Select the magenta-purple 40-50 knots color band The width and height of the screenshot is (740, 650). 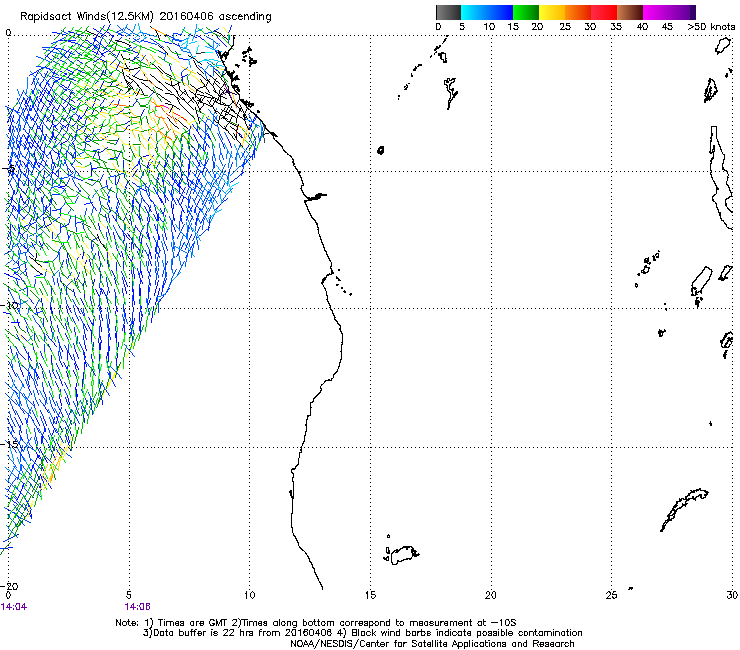669,12
